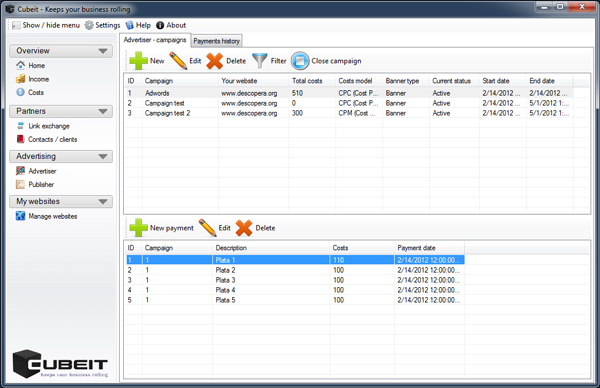Click the Close campaign round icon

(300, 61)
